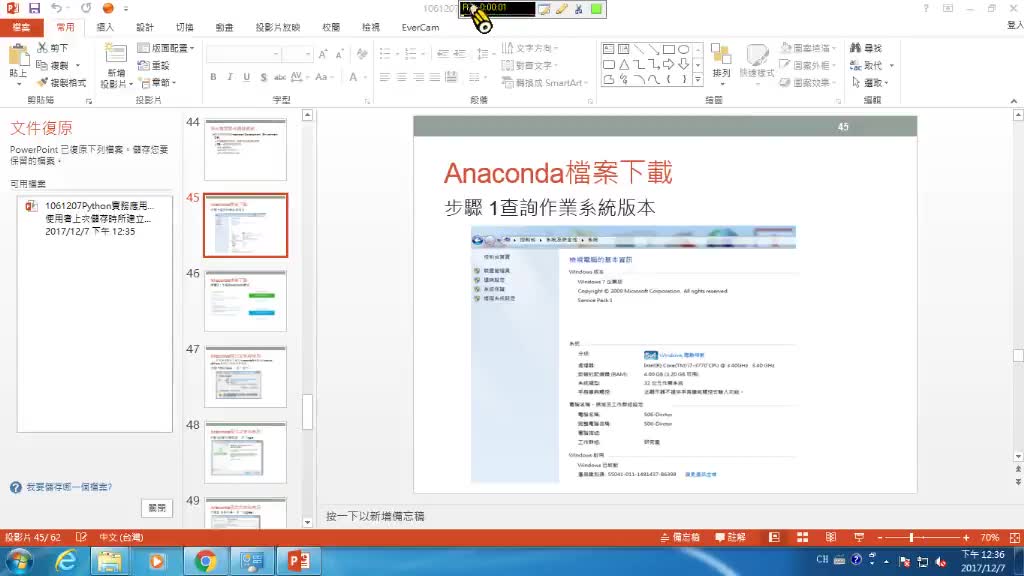The height and width of the screenshot is (576, 1024).
Task: Toggle numbered list button
Action: 412,54
